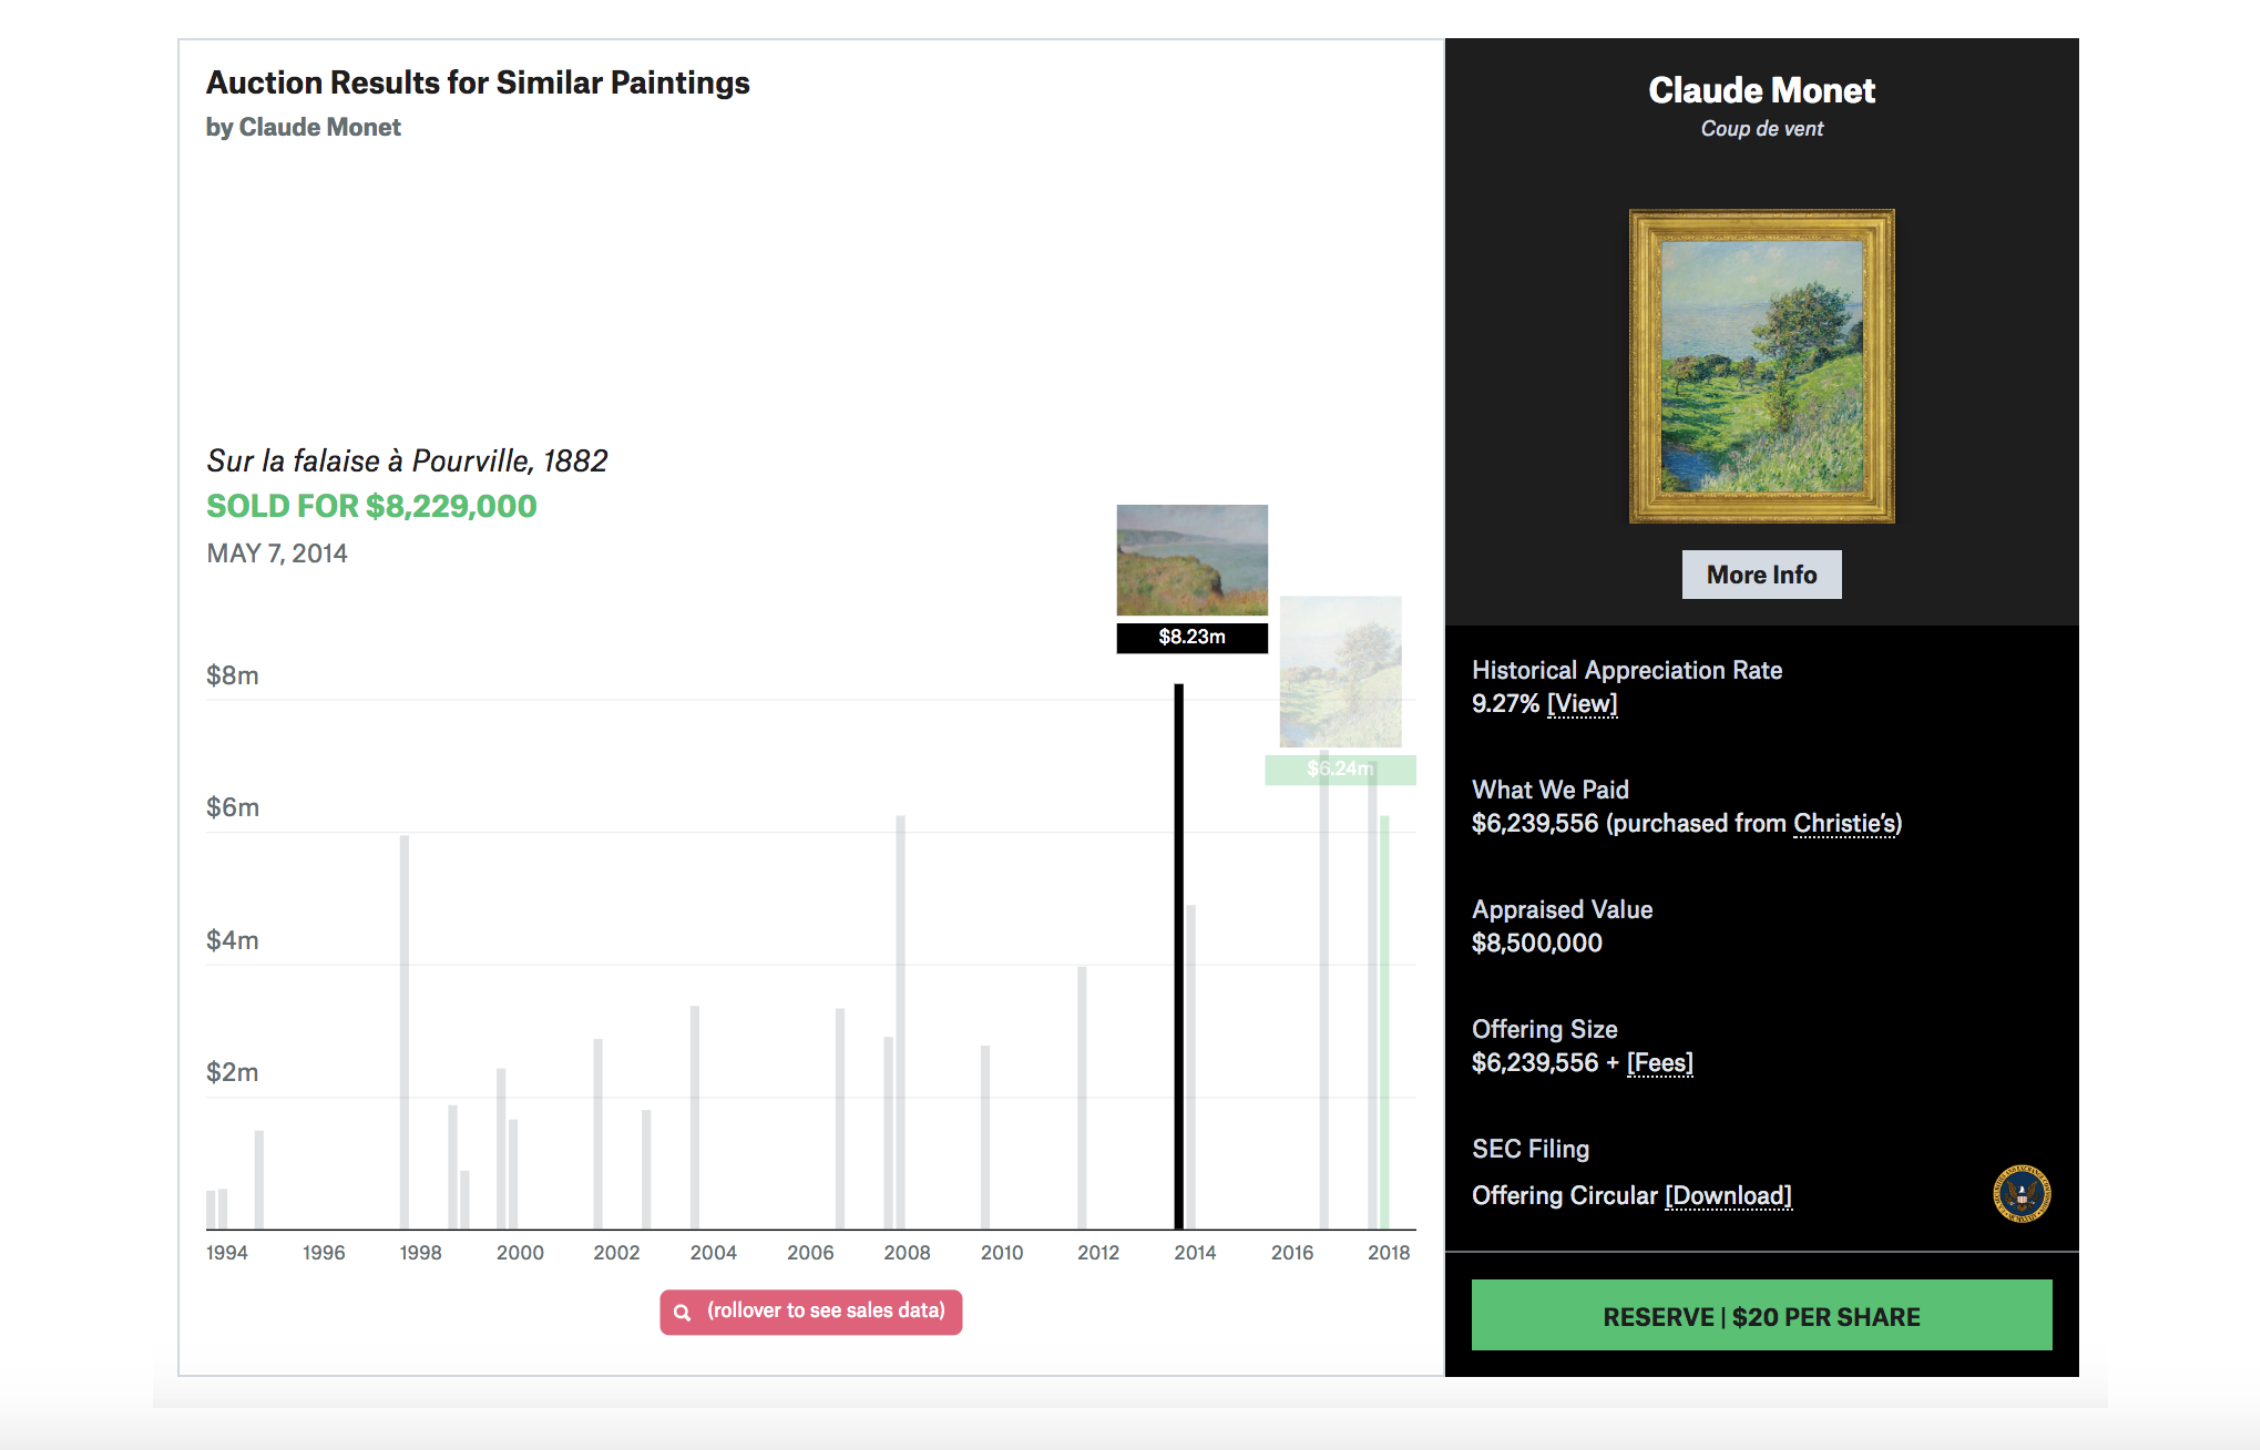Click the Appraised Value $8,500,000 amount
Viewport: 2260px width, 1450px height.
pos(1537,943)
